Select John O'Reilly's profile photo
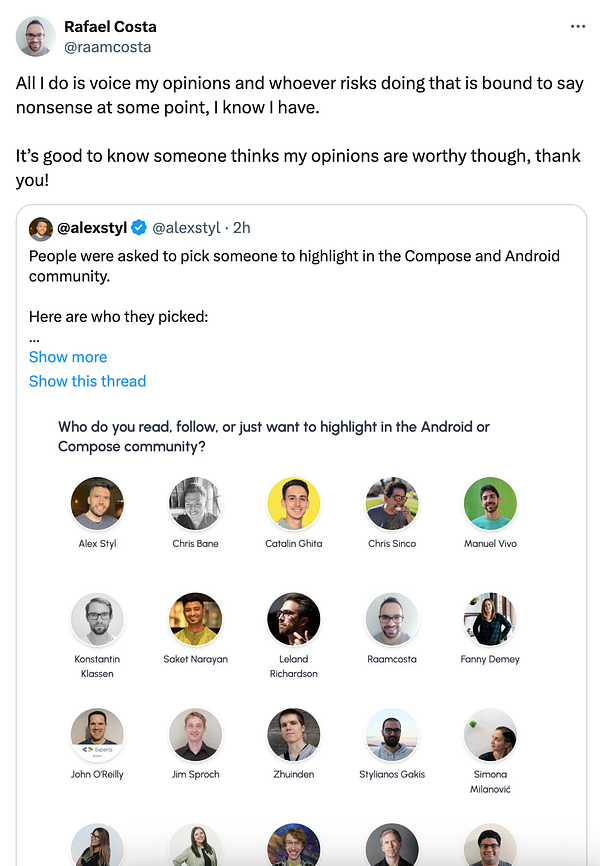The width and height of the screenshot is (600, 866). (97, 735)
